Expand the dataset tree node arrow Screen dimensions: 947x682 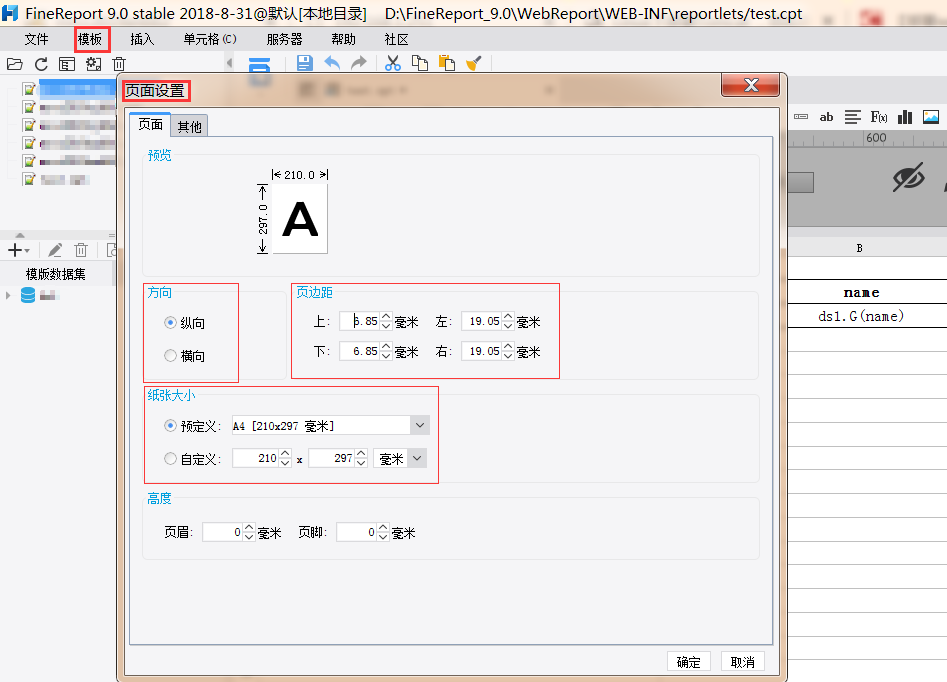point(8,295)
